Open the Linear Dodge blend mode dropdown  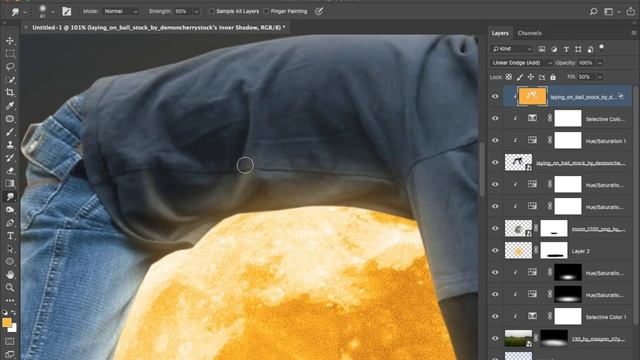[521, 63]
